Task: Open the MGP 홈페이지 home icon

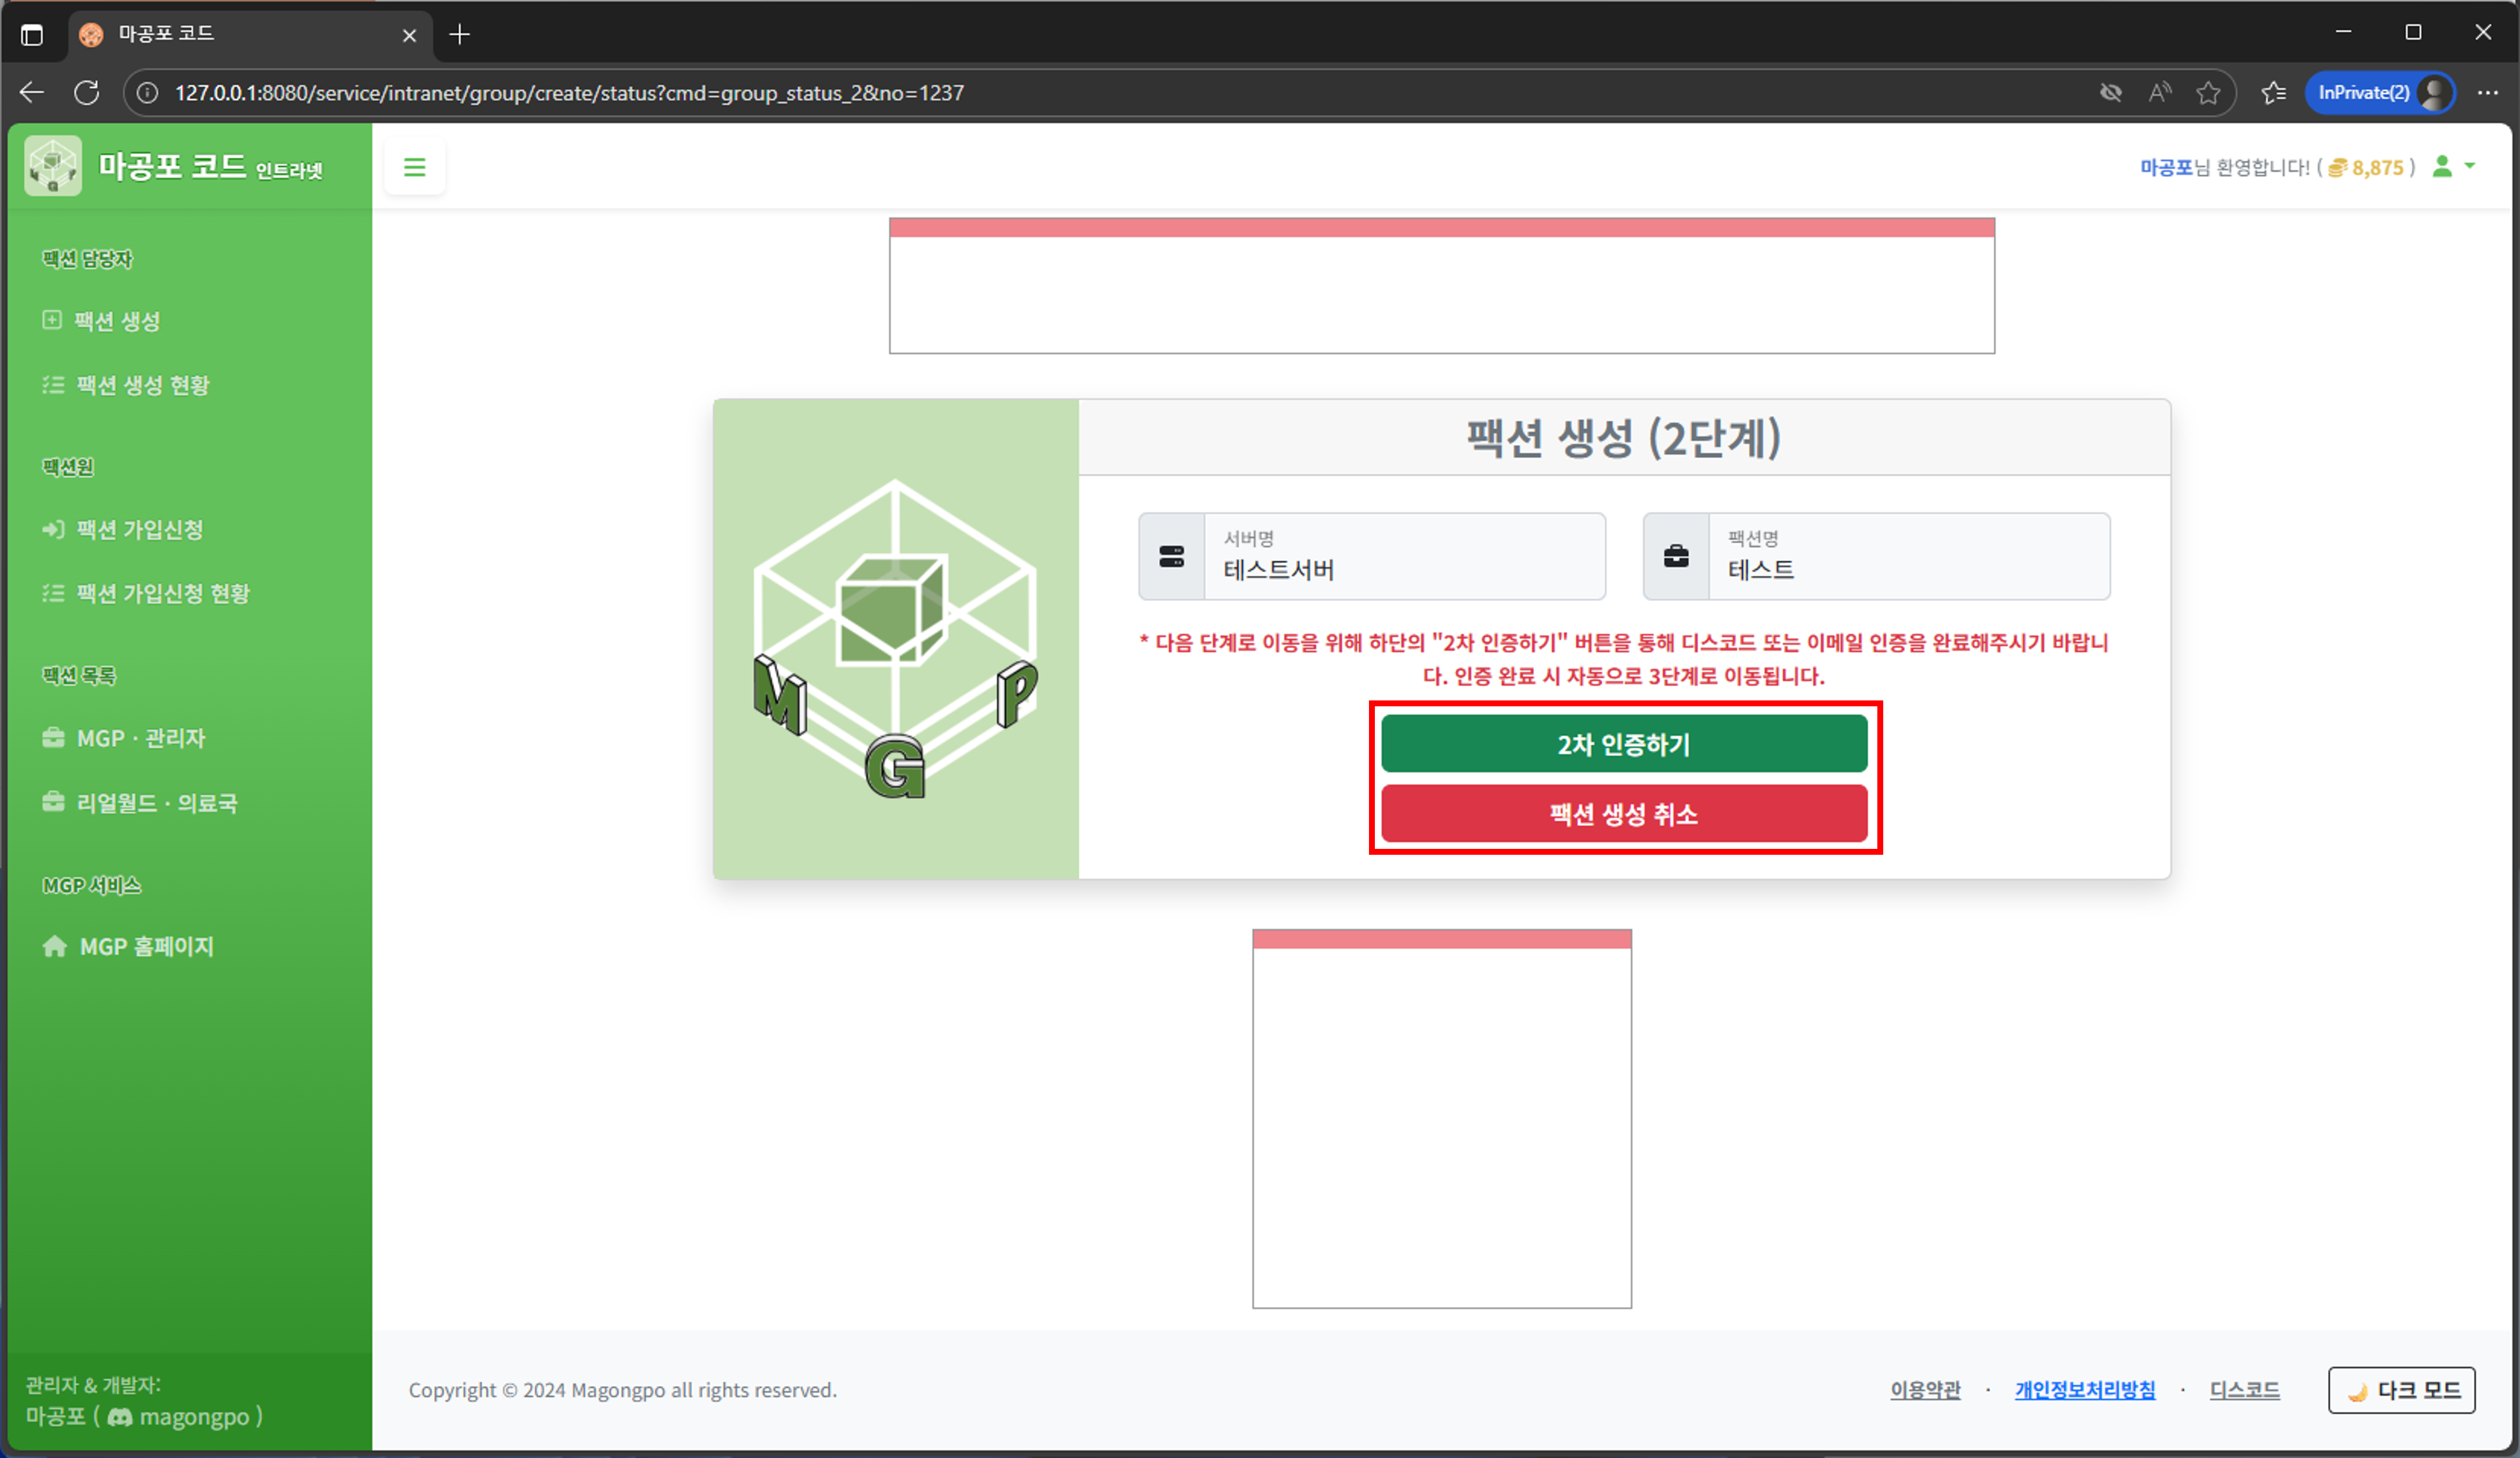Action: pos(54,945)
